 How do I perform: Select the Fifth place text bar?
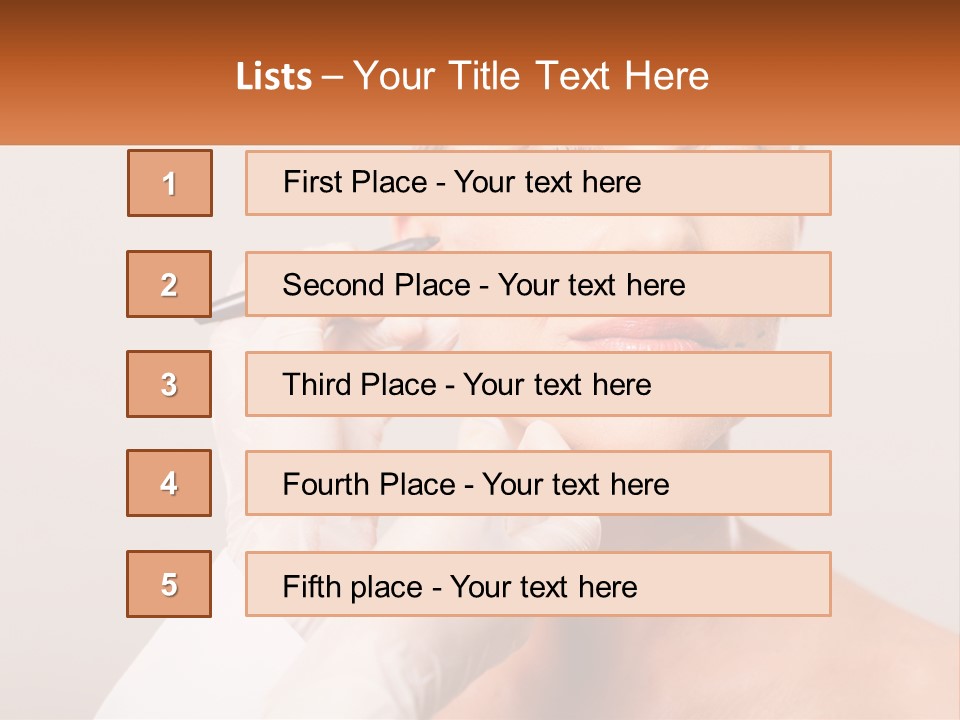[x=538, y=584]
